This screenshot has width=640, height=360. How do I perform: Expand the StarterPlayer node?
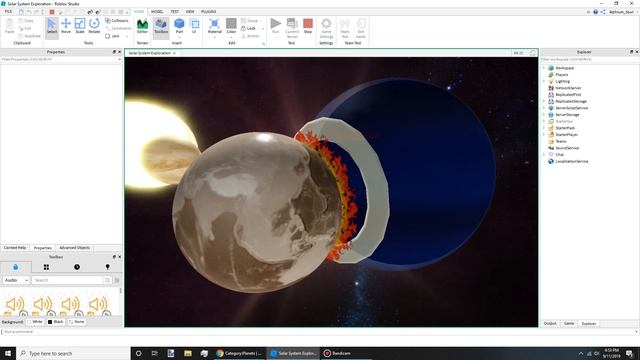[544, 135]
